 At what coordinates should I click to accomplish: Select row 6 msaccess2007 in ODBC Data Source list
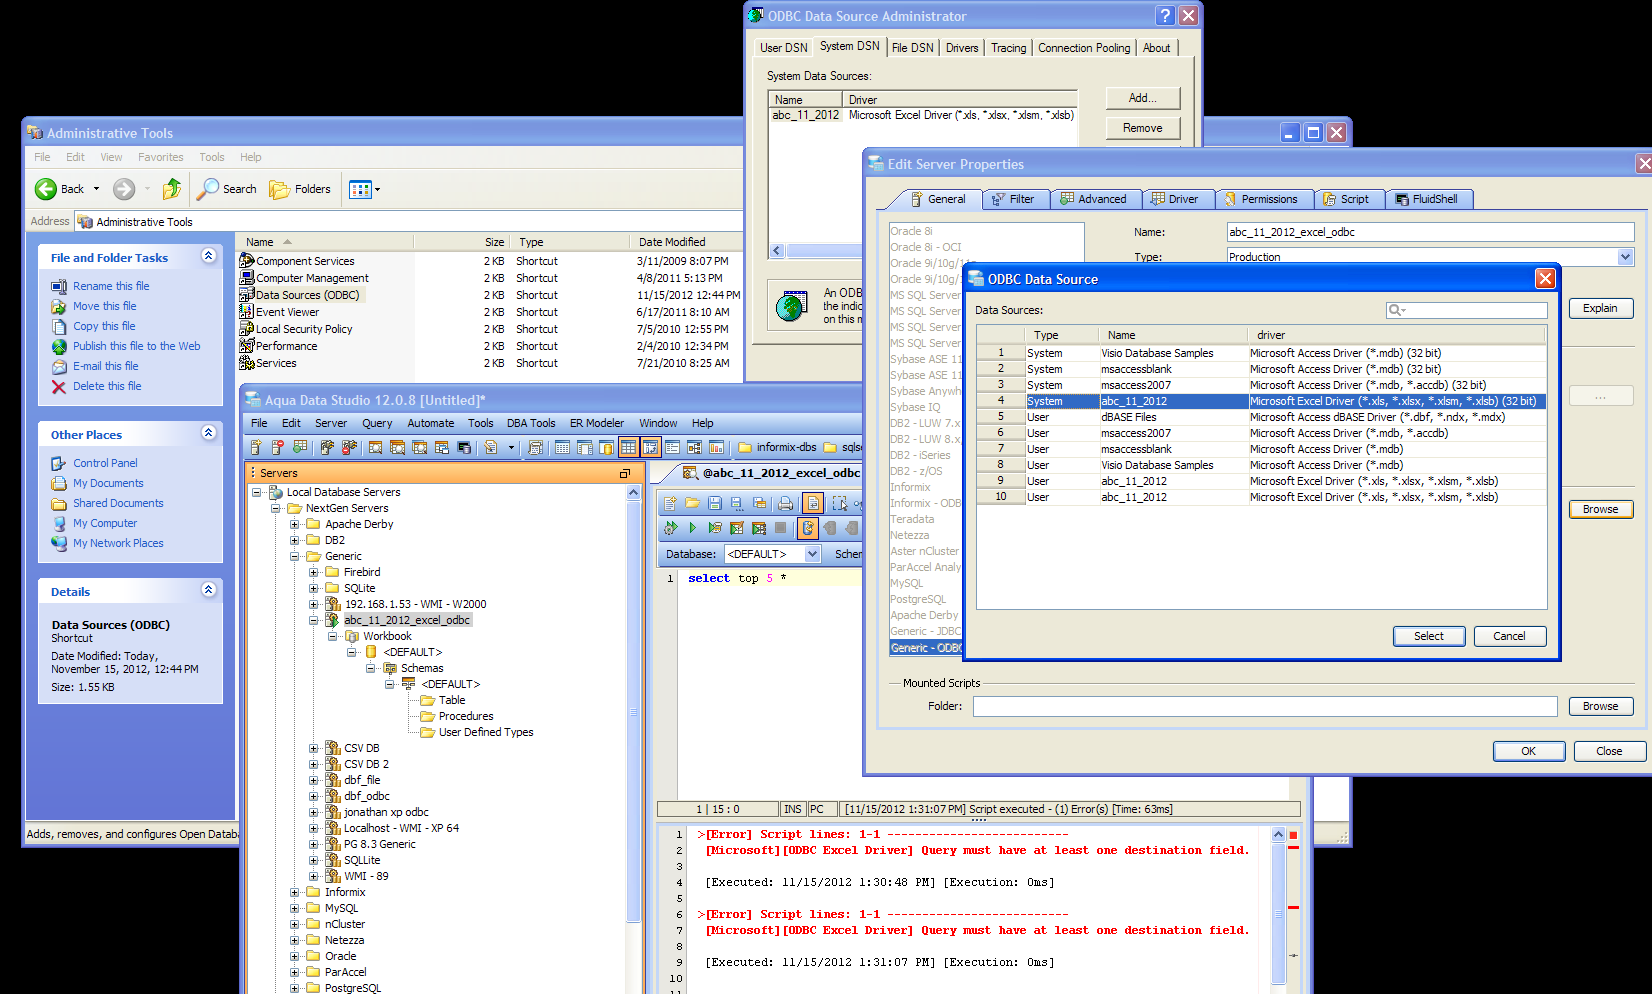(x=1262, y=433)
